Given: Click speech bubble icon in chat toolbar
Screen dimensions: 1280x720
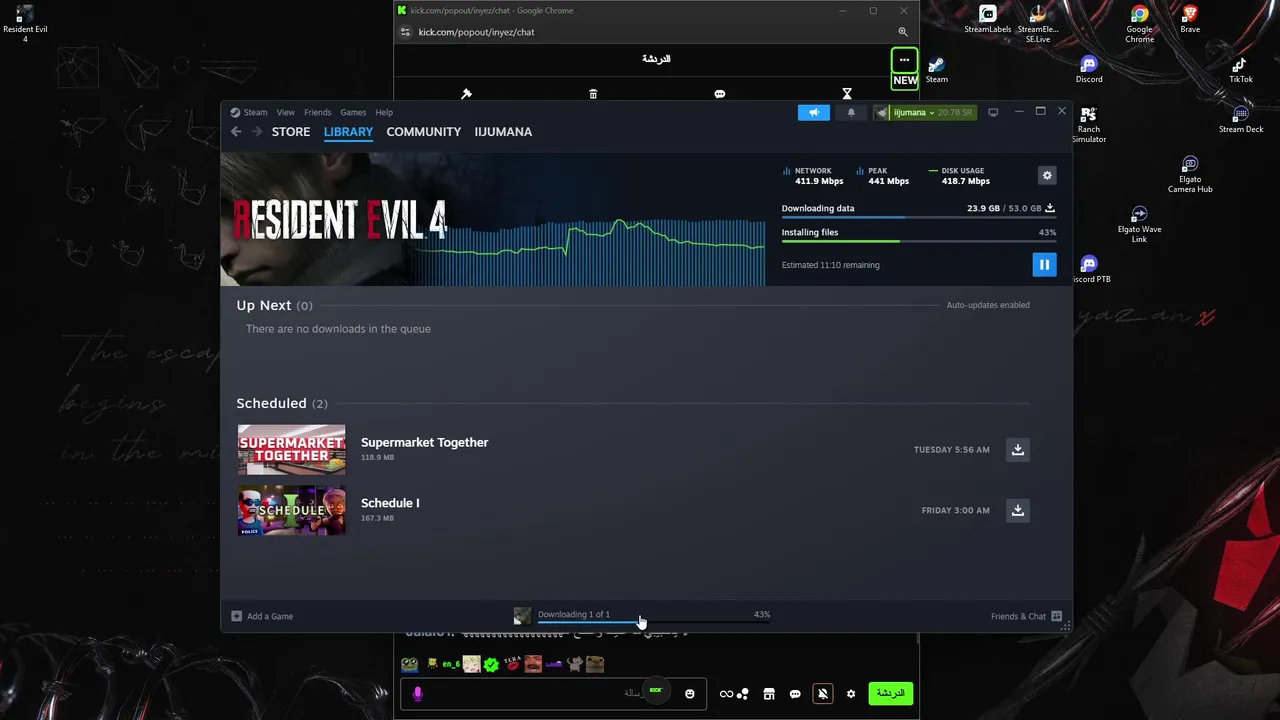Looking at the screenshot, I should [x=720, y=94].
